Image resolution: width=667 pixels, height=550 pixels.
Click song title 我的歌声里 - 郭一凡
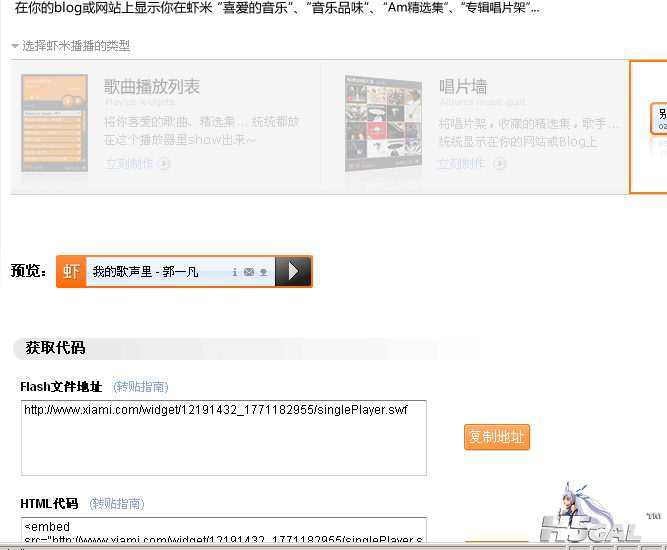pos(145,272)
